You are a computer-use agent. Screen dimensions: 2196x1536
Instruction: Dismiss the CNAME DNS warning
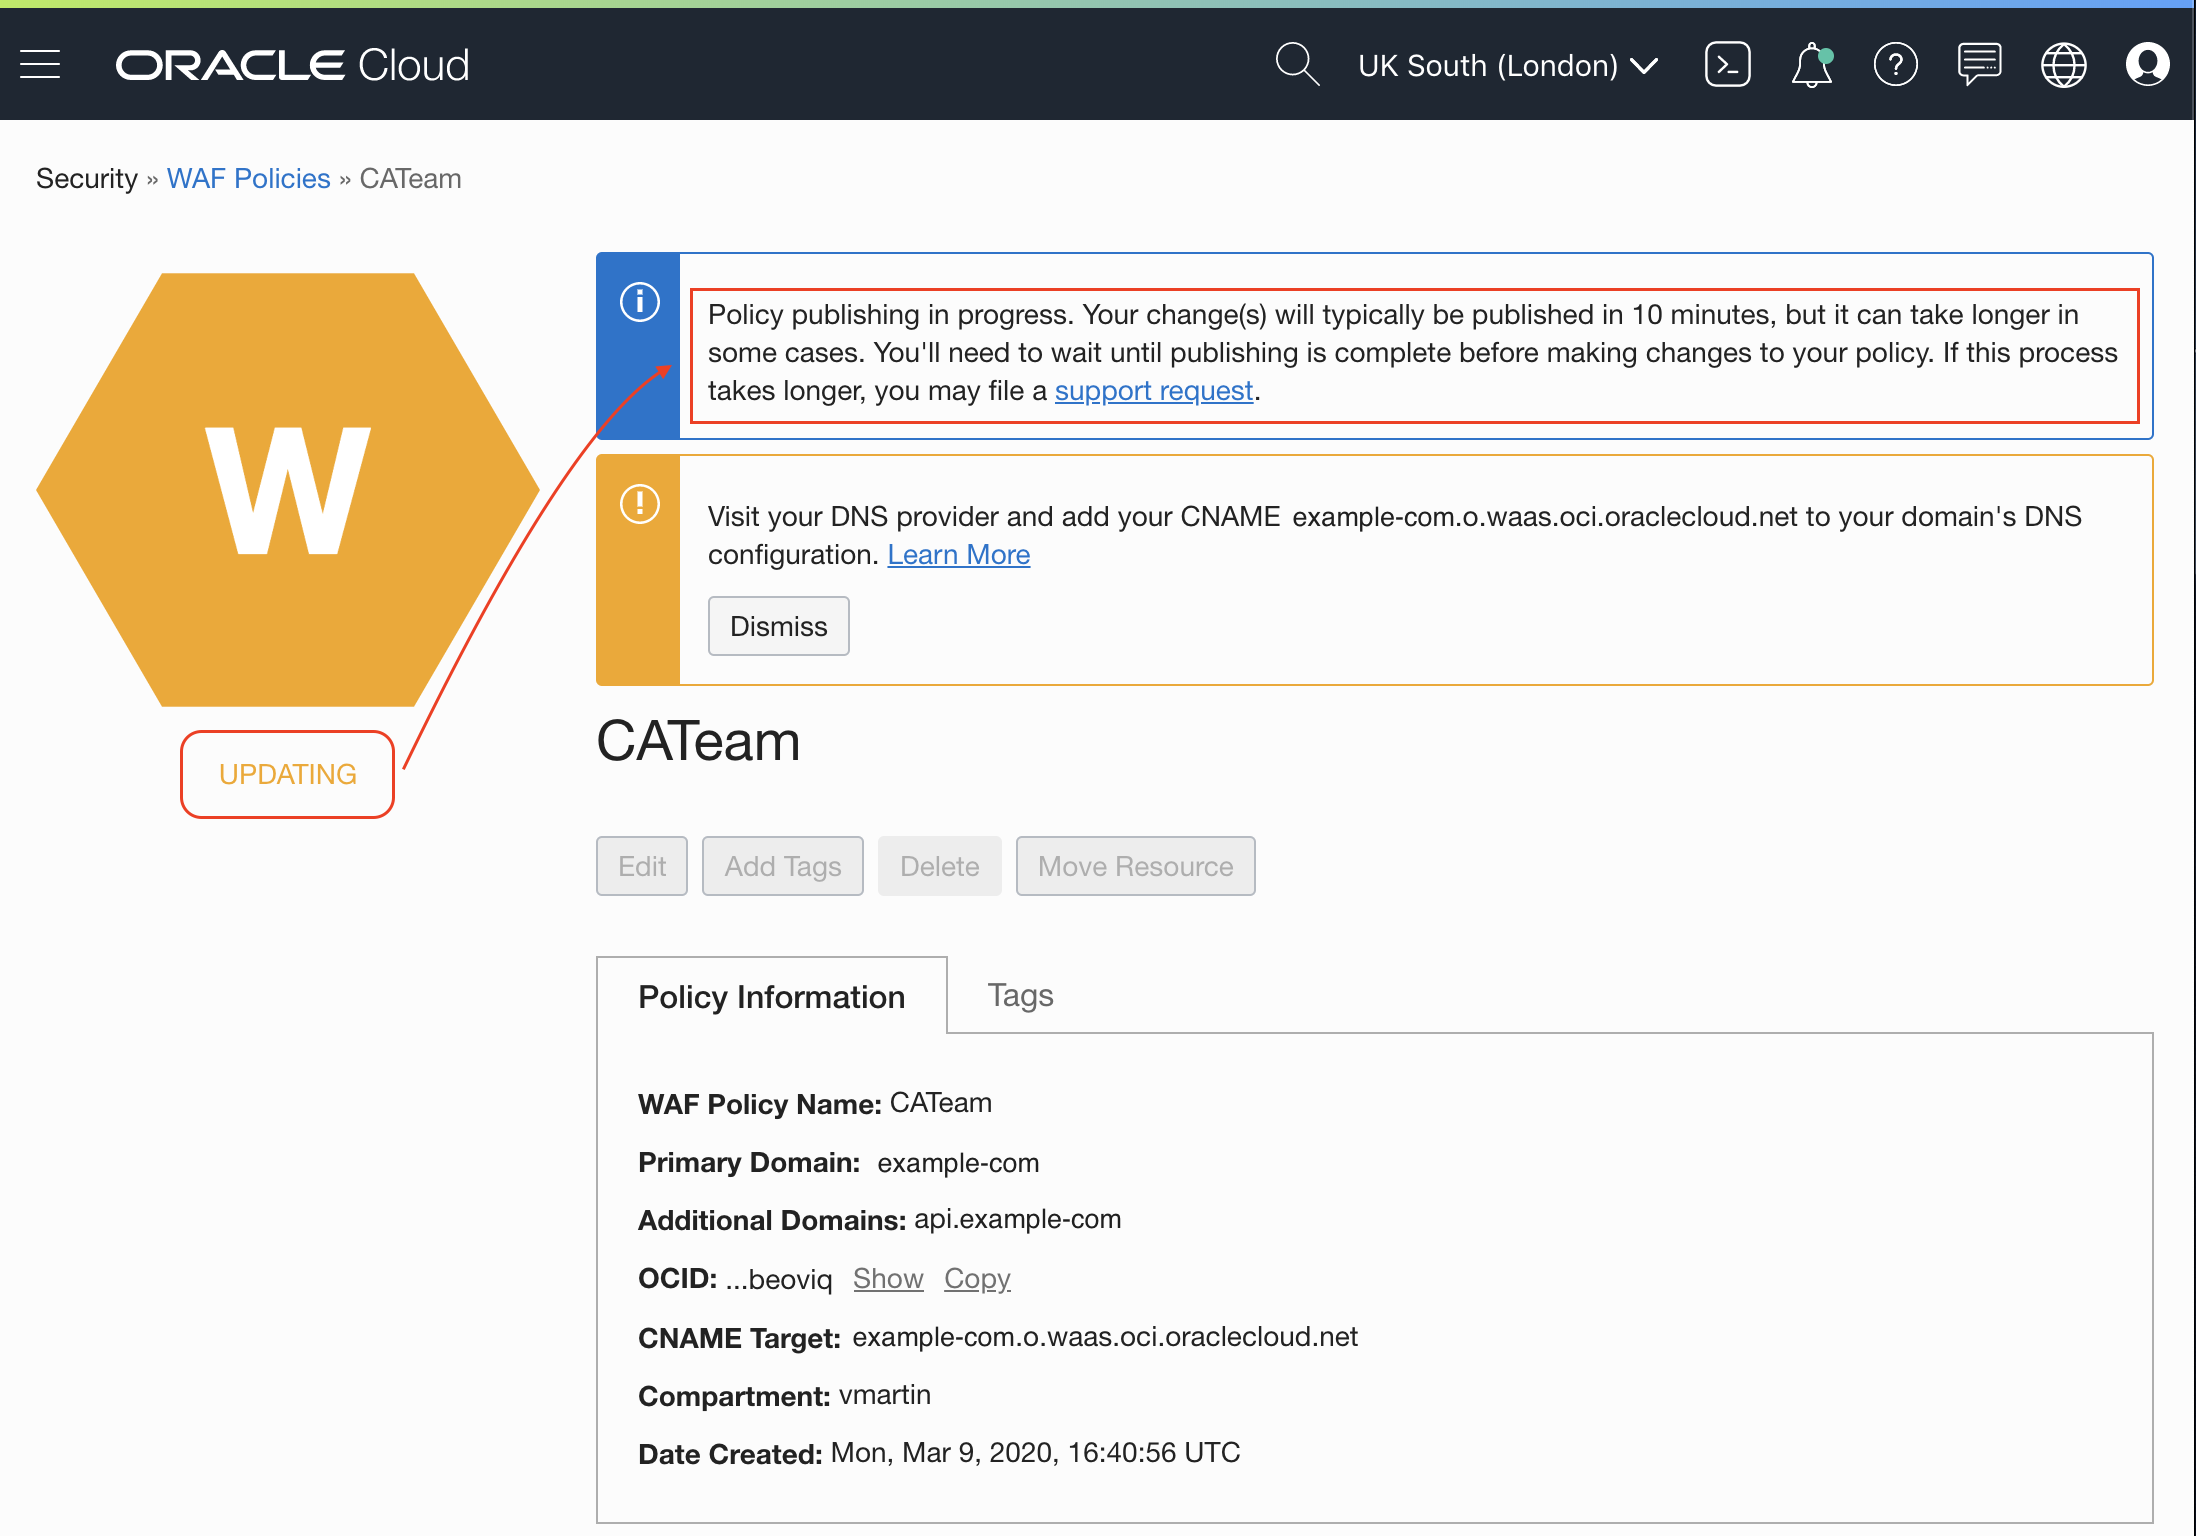click(x=778, y=626)
